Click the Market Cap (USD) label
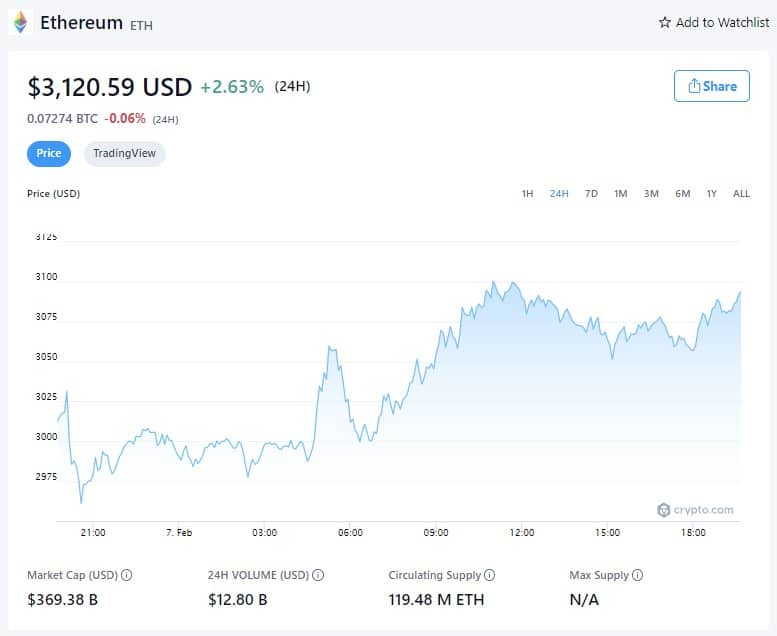The image size is (777, 636). tap(72, 575)
